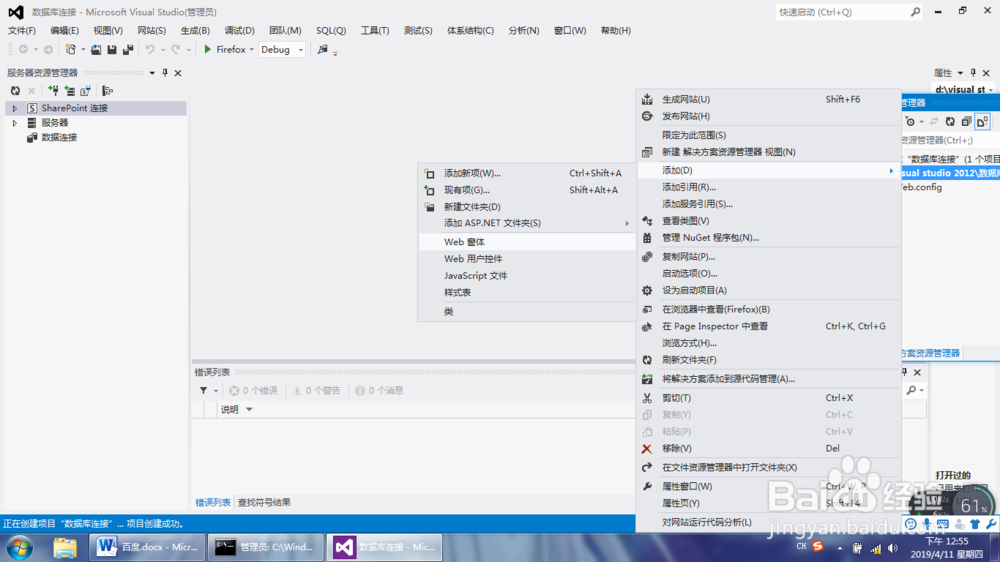
Task: Select JavaScript 文件 in the submenu
Action: pyautogui.click(x=527, y=276)
